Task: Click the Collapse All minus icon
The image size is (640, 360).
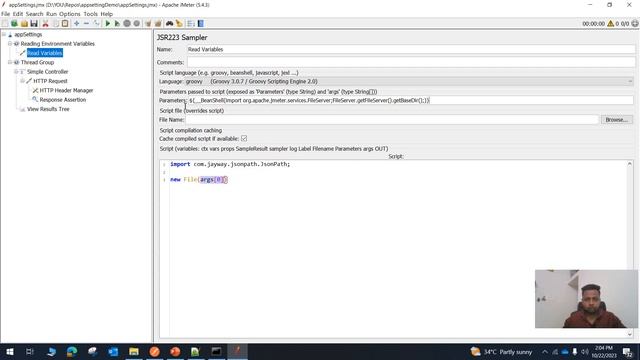Action: pyautogui.click(x=86, y=24)
